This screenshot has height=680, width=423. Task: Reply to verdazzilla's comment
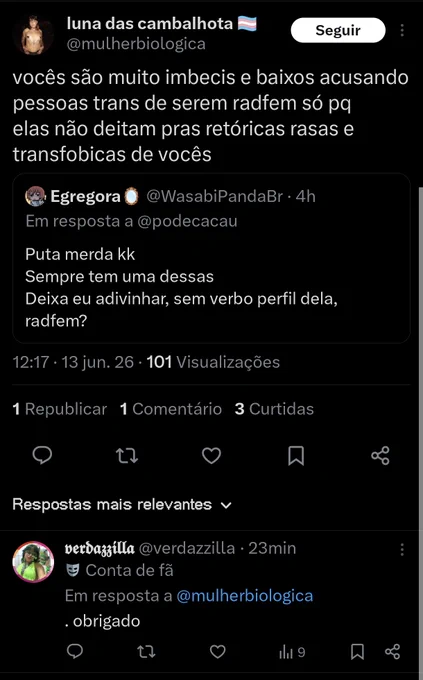tap(75, 651)
